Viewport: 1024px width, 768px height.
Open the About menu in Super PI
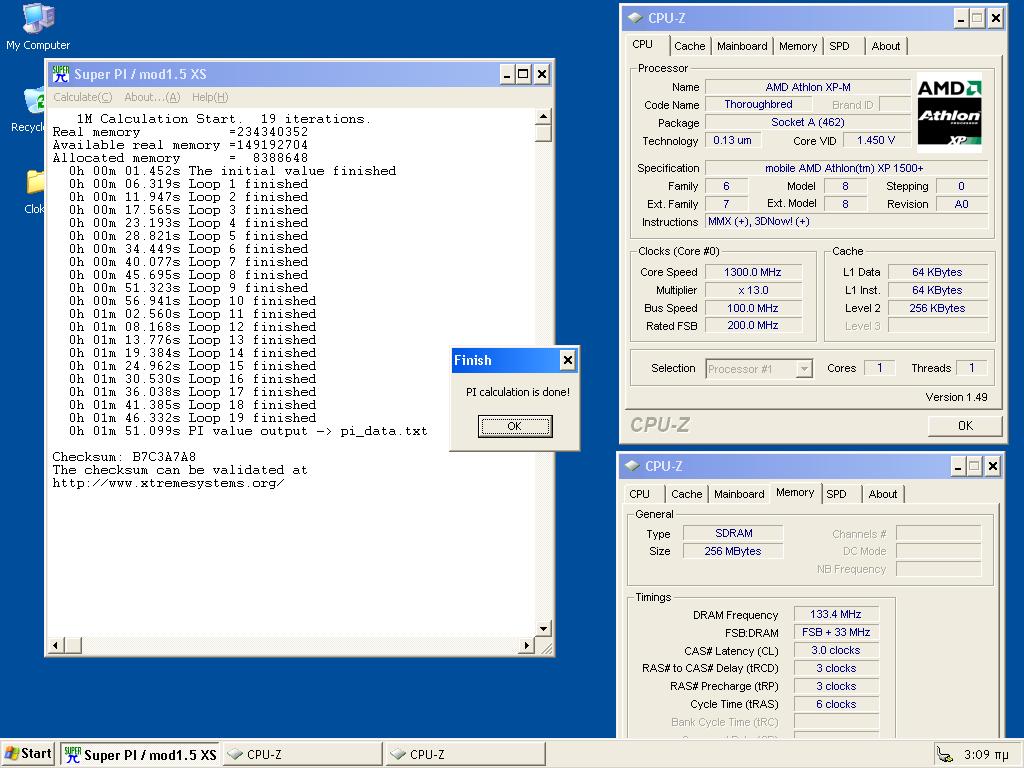pos(152,97)
